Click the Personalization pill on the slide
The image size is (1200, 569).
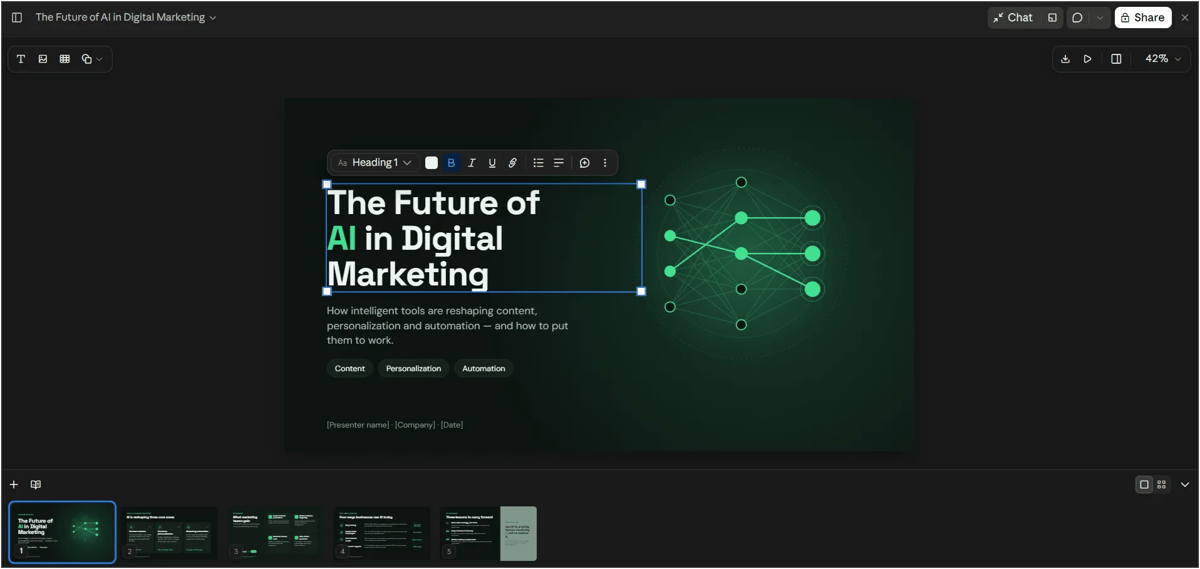(x=413, y=369)
